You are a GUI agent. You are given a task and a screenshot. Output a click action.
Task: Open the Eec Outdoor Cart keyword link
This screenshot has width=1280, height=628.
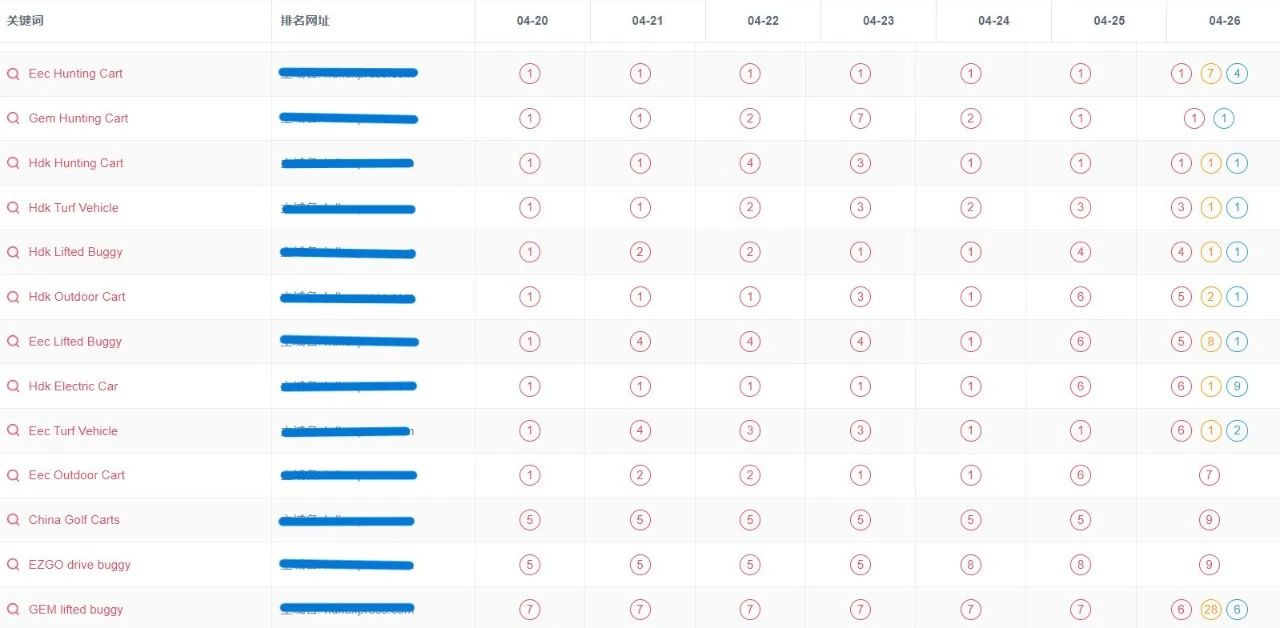click(77, 475)
